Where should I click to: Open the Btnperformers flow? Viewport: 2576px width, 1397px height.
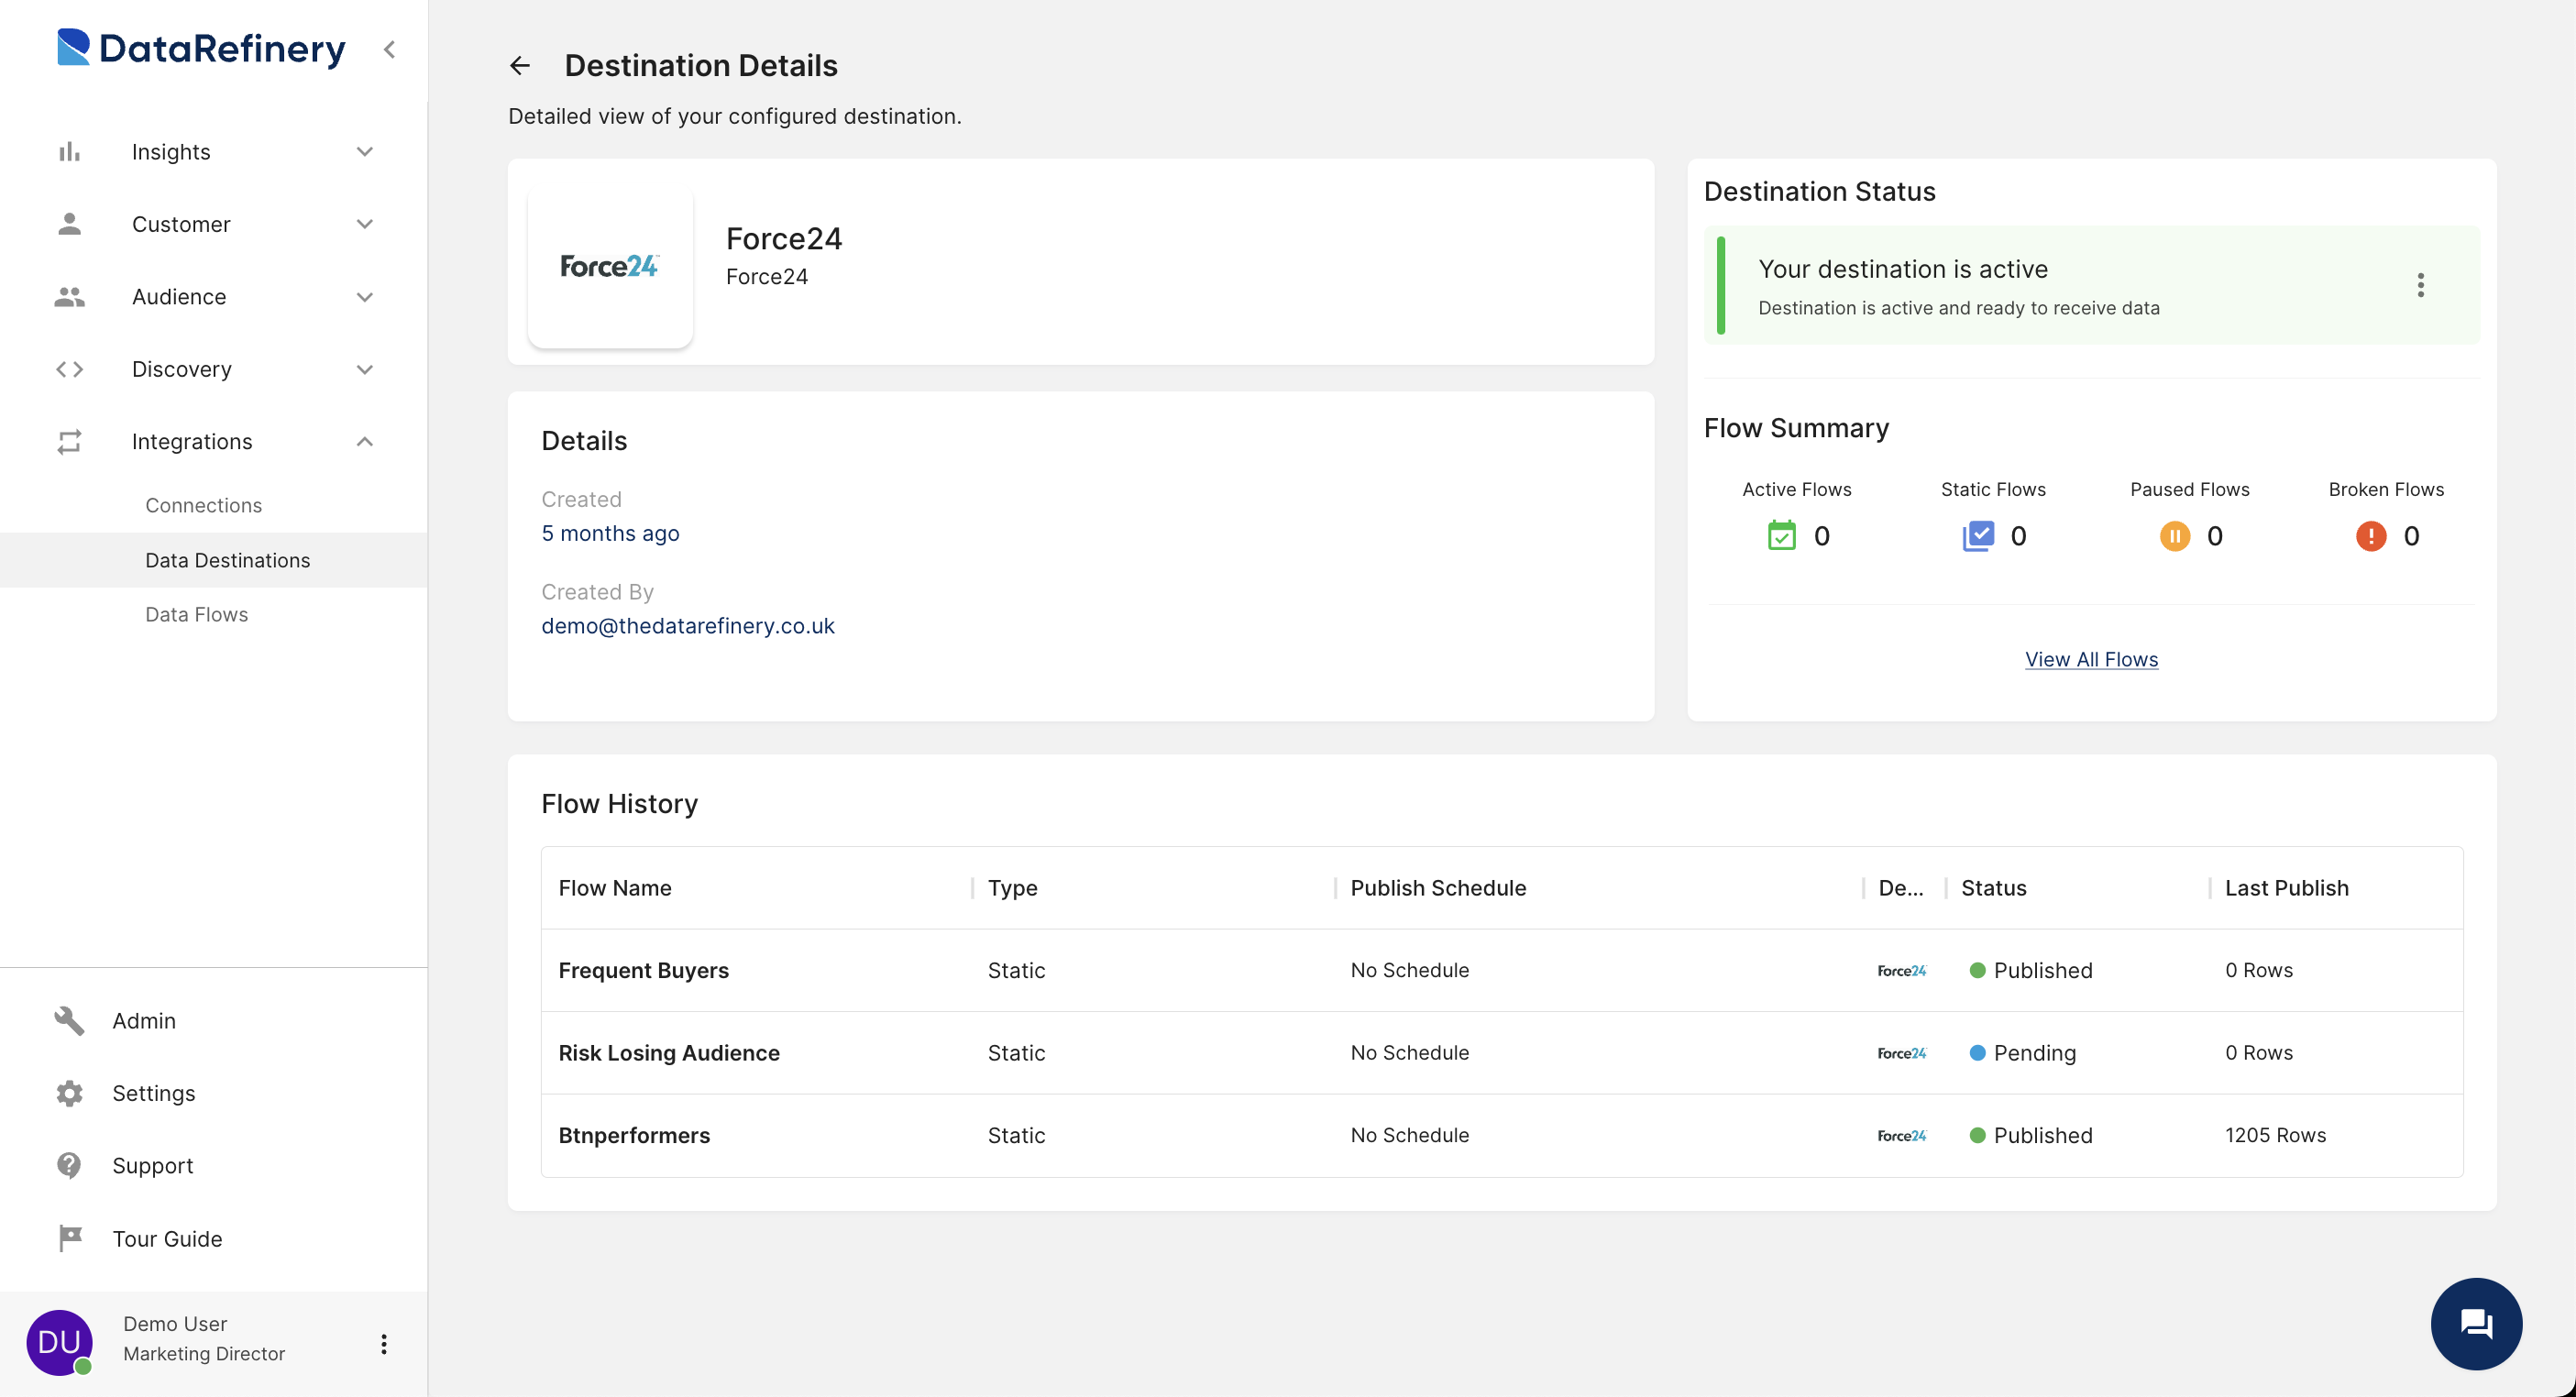[634, 1135]
